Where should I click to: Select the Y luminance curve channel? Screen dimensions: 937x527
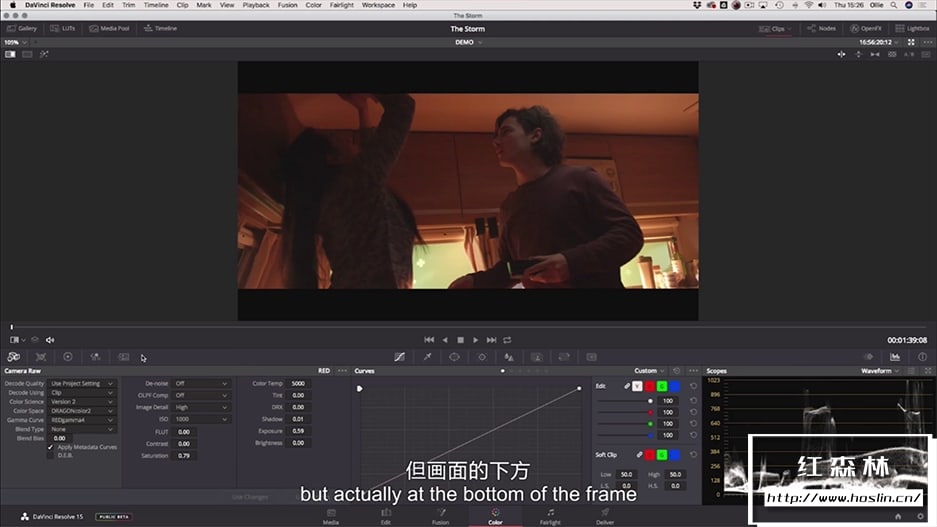pos(637,386)
